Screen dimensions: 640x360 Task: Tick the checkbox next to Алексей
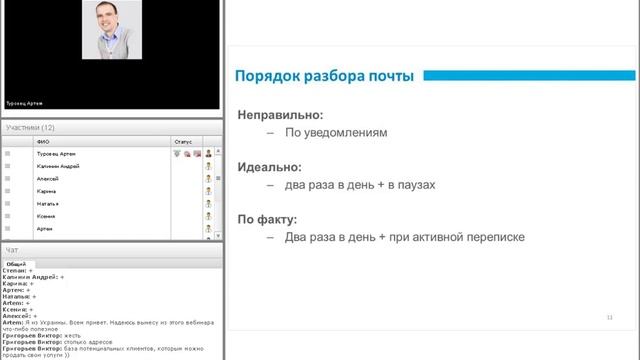(7, 178)
